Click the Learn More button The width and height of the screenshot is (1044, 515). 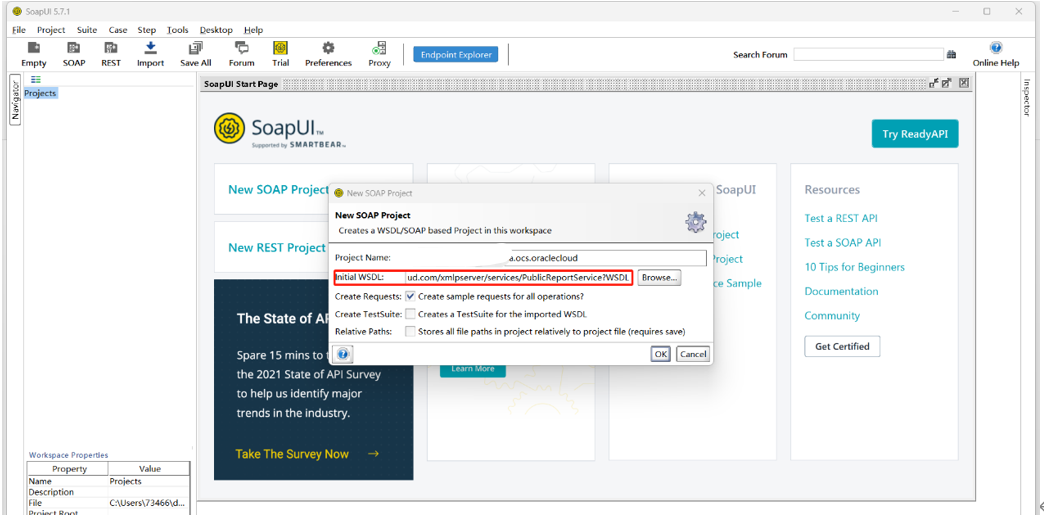pos(473,368)
